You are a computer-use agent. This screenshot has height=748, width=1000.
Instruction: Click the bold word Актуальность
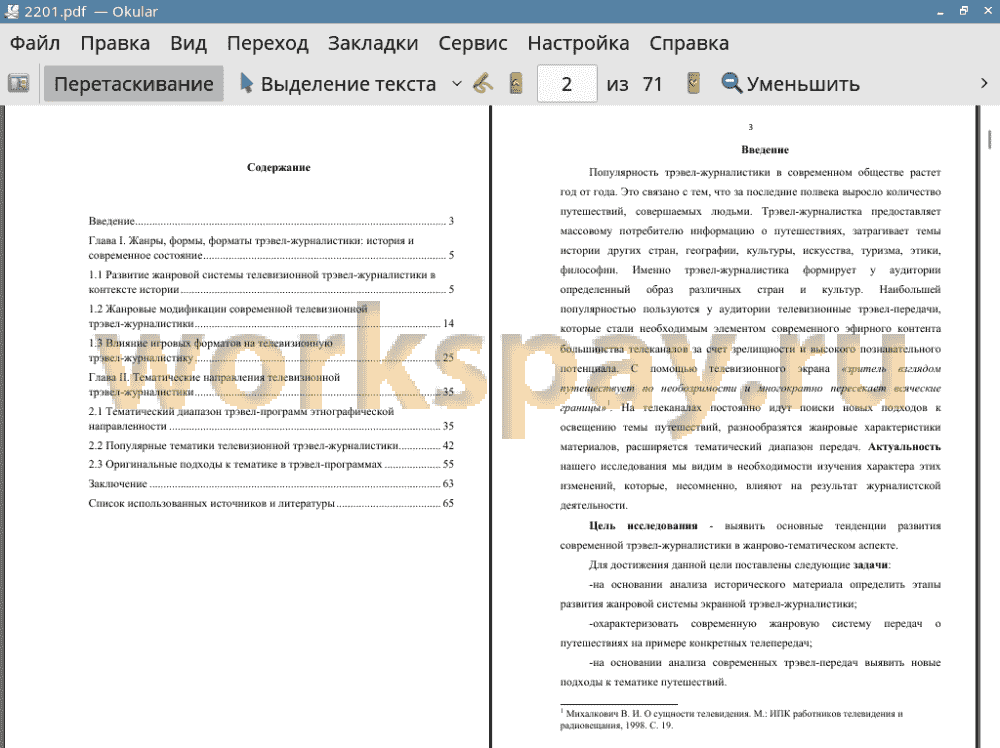click(904, 447)
